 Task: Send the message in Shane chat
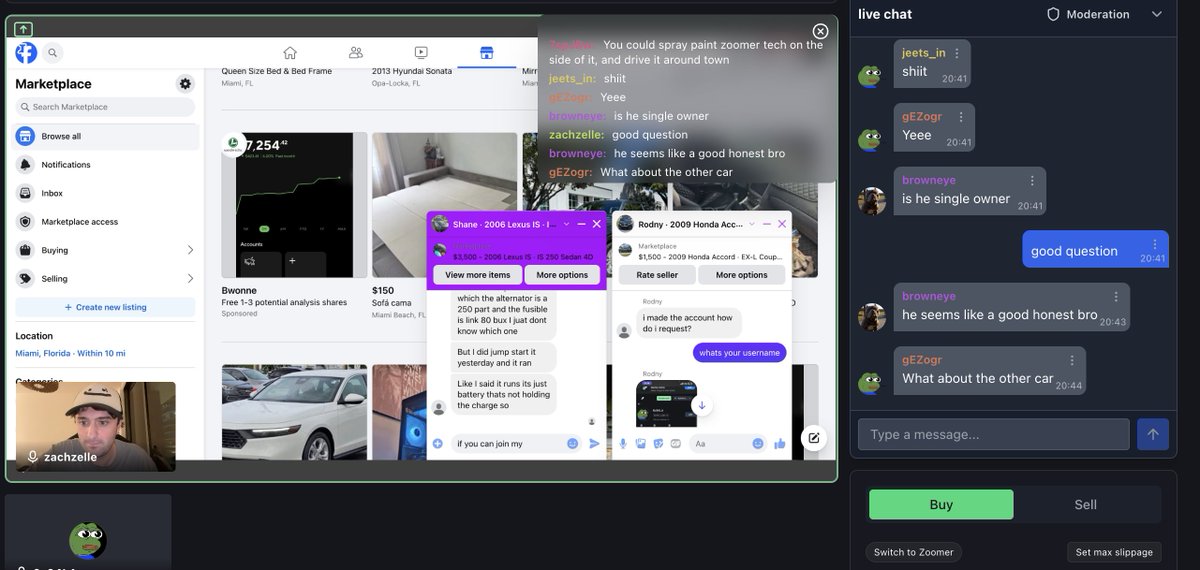pos(594,443)
